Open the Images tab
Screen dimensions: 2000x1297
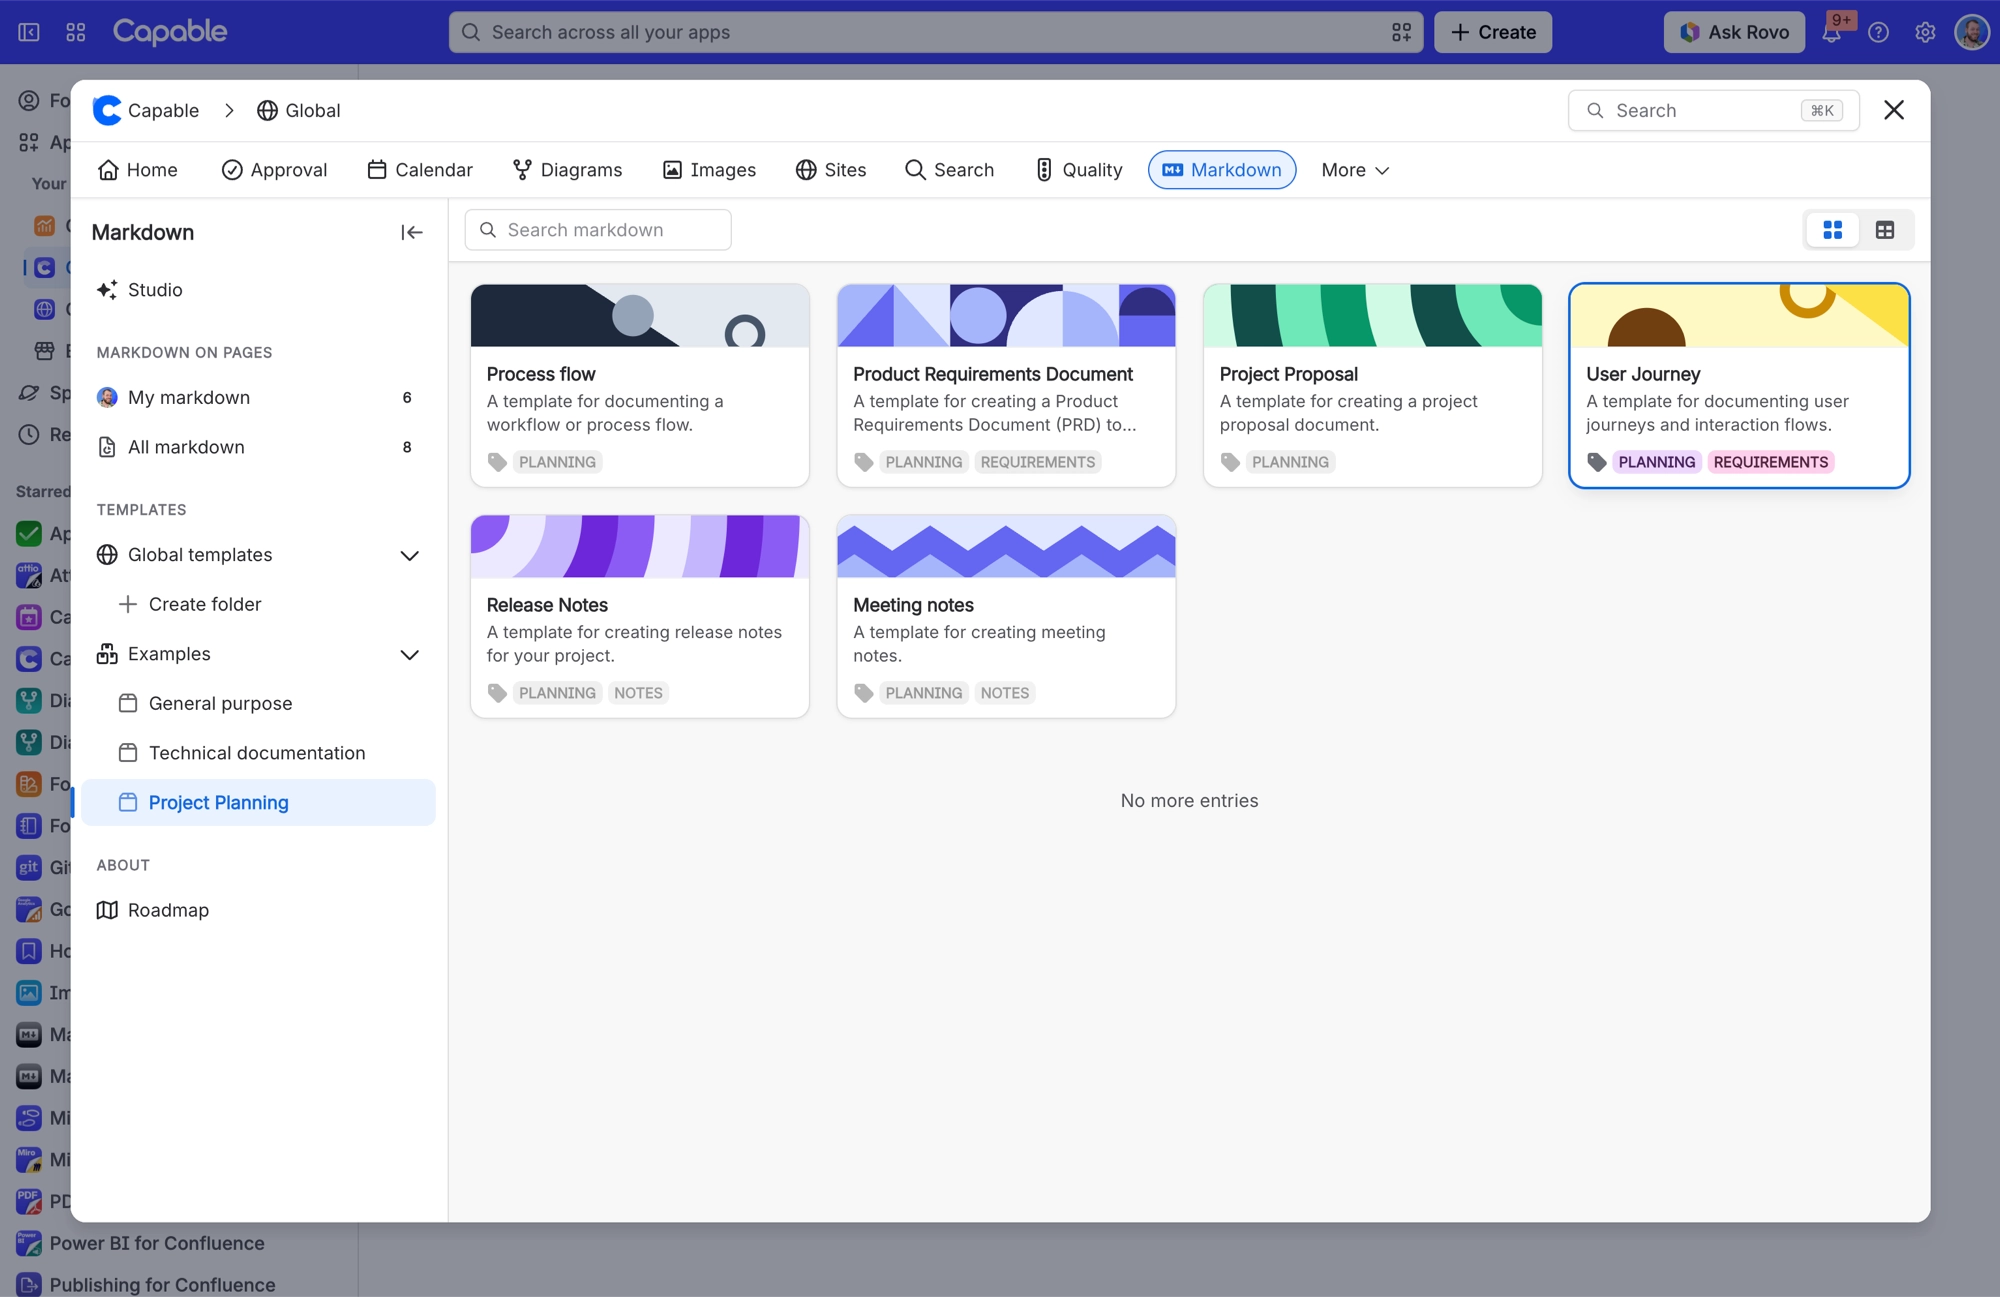click(709, 170)
